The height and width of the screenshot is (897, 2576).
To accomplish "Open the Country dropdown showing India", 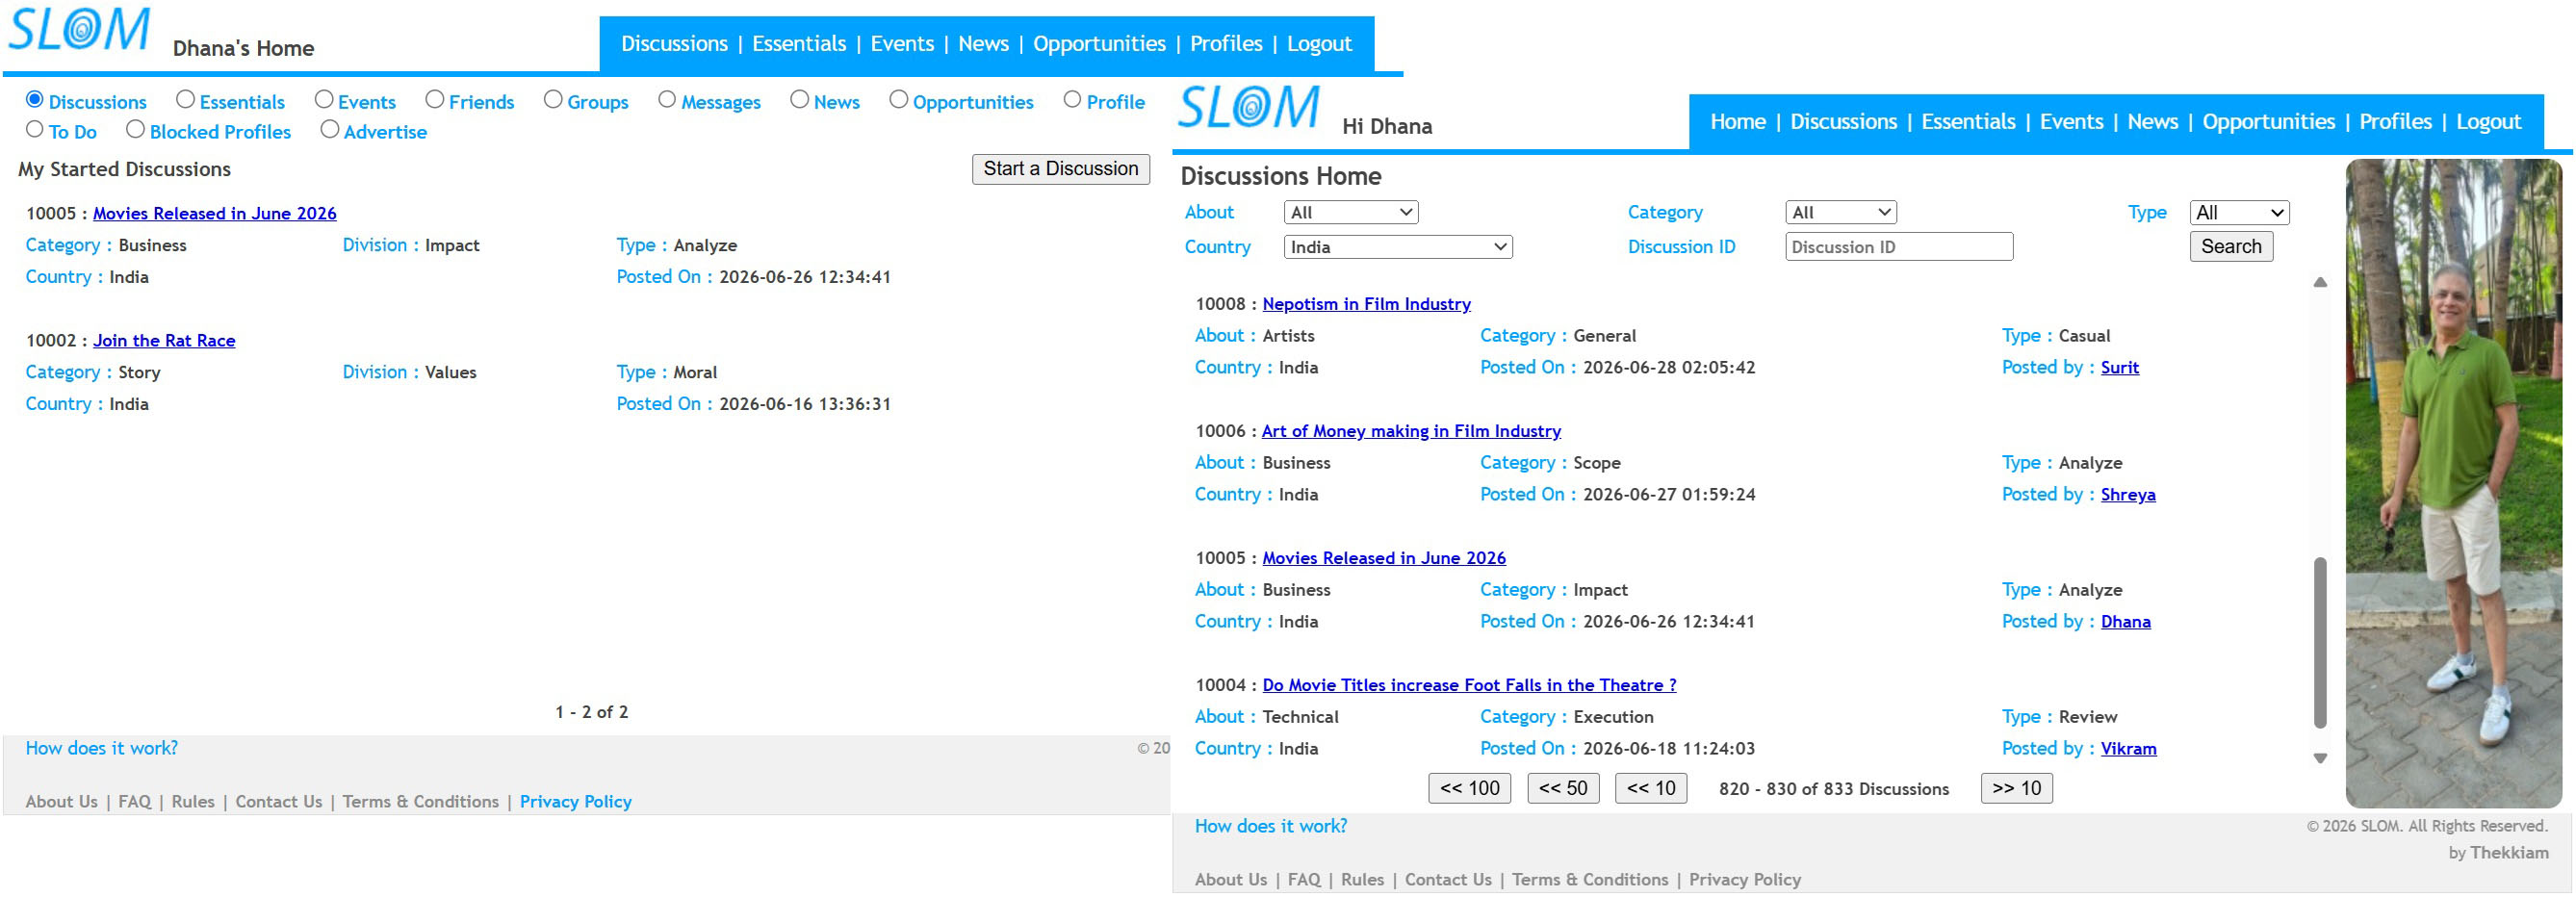I will click(x=1398, y=247).
